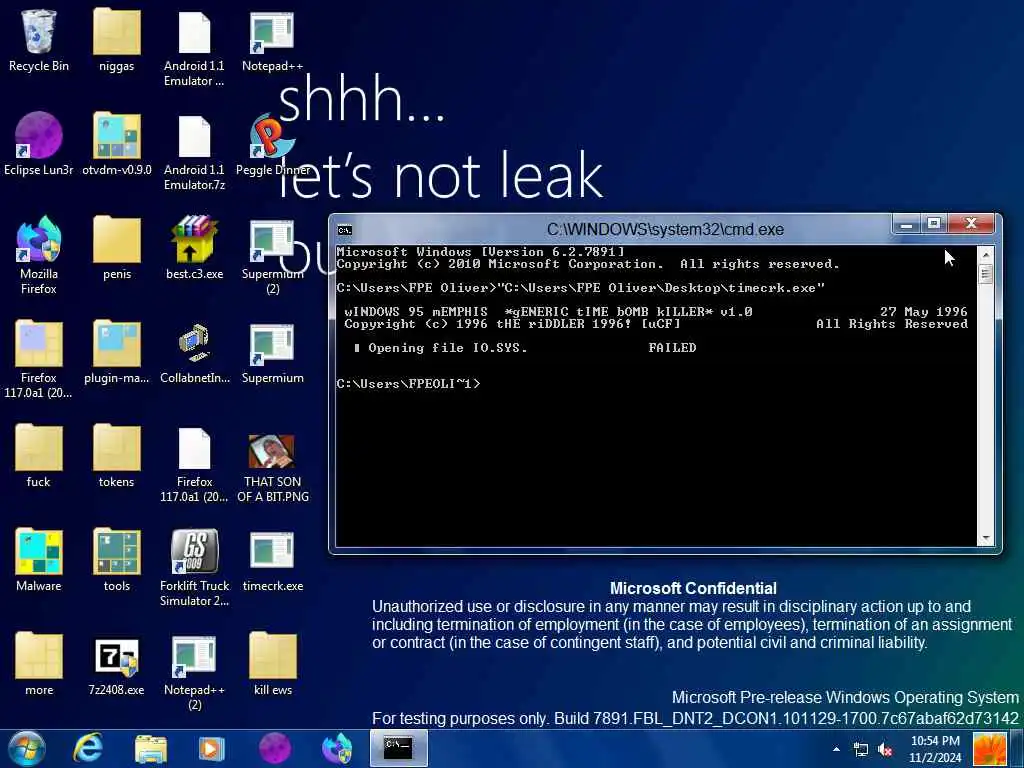Select the Android 1.1 Emulator ... blank file
Image resolution: width=1024 pixels, height=768 pixels.
click(194, 48)
